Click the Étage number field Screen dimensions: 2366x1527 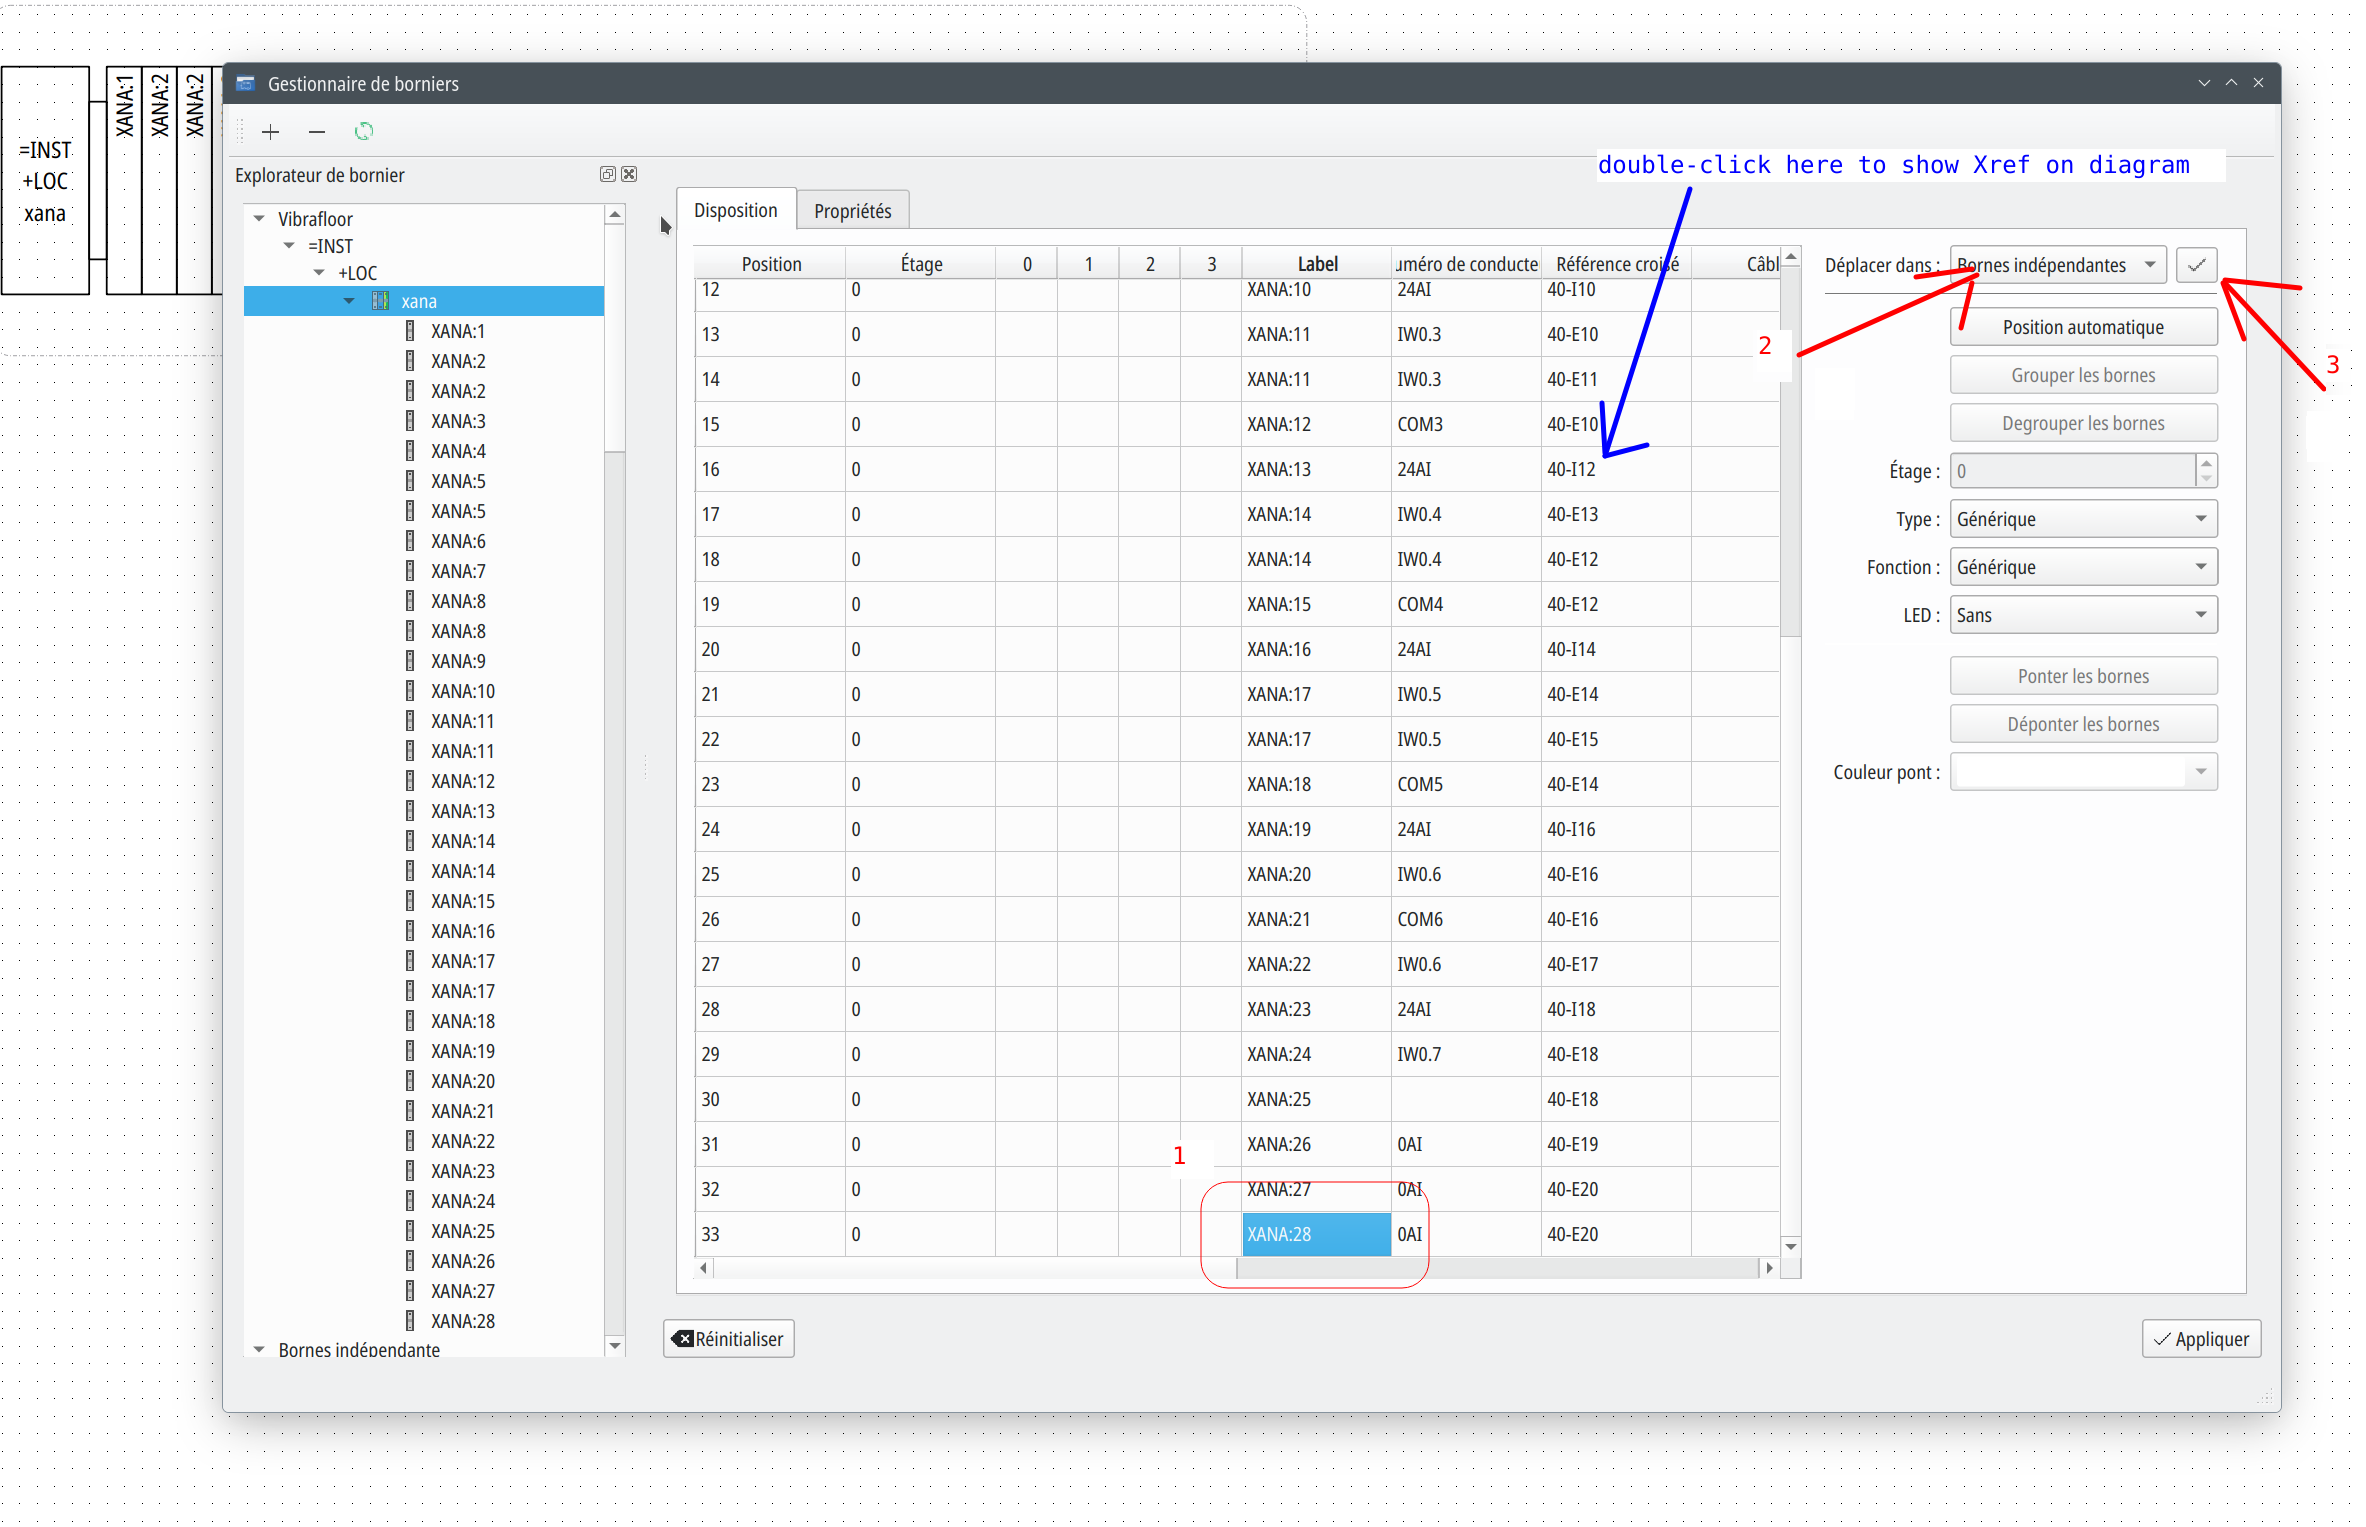[2073, 471]
